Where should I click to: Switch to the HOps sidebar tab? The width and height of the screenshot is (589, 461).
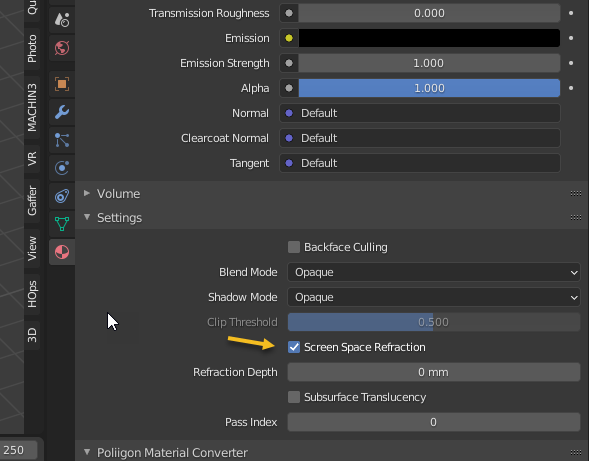coord(32,294)
